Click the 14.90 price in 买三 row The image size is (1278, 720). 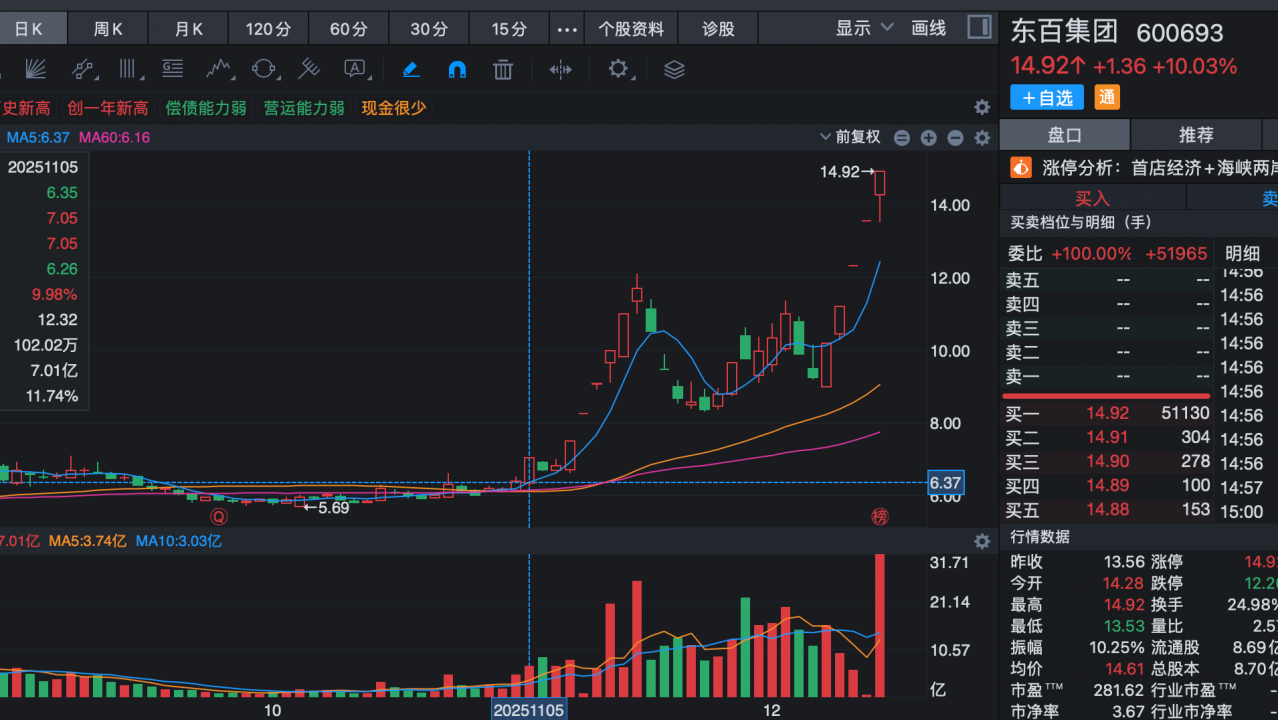click(1108, 461)
